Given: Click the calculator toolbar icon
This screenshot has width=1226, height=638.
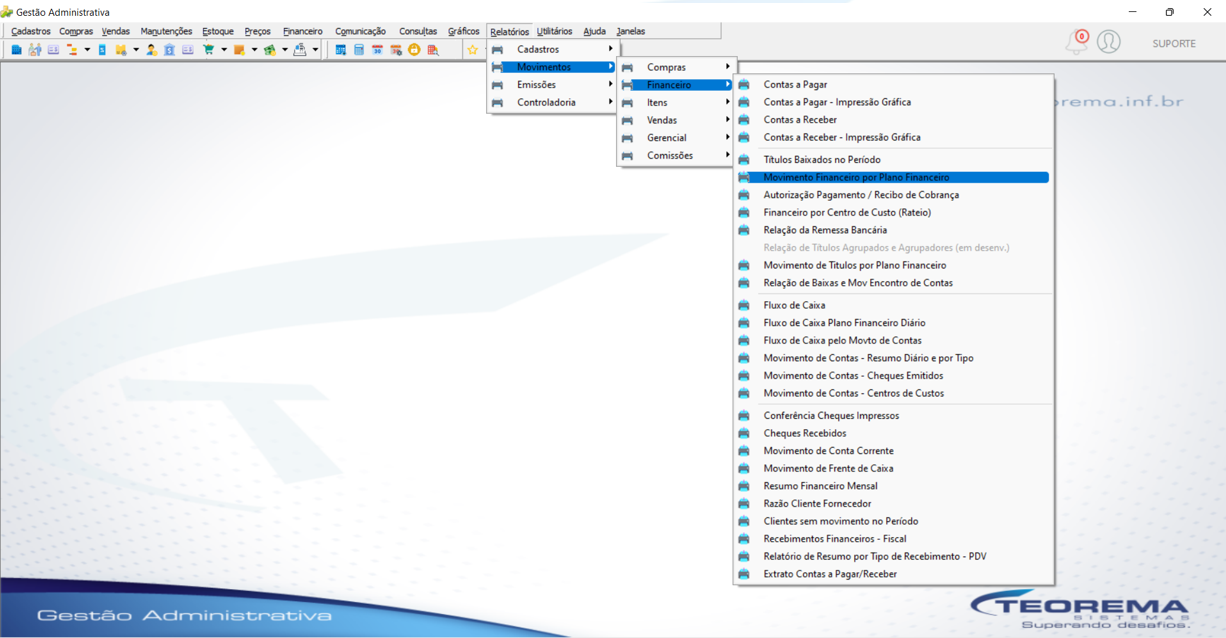Looking at the screenshot, I should click(359, 49).
